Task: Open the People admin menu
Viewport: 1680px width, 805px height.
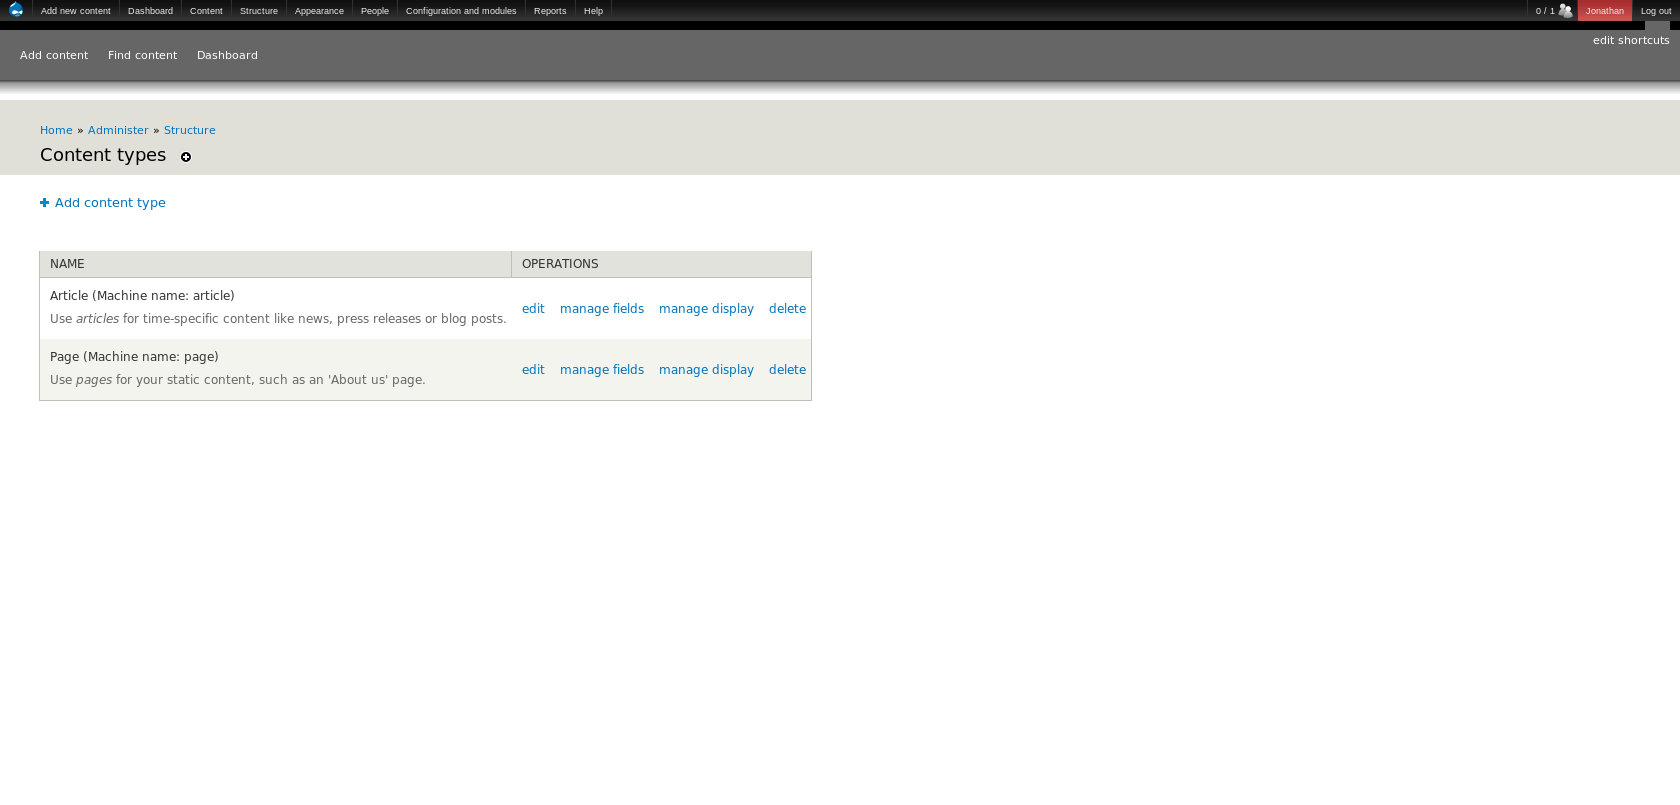Action: 375,11
